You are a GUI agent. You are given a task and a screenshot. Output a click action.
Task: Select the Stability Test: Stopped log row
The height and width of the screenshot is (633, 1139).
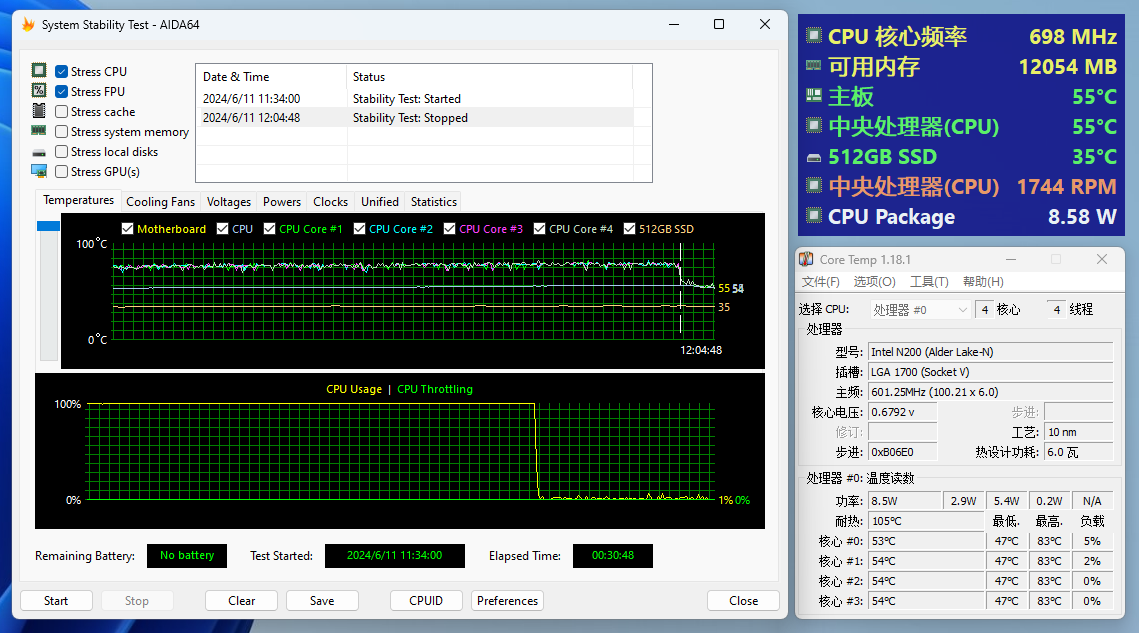click(x=416, y=118)
